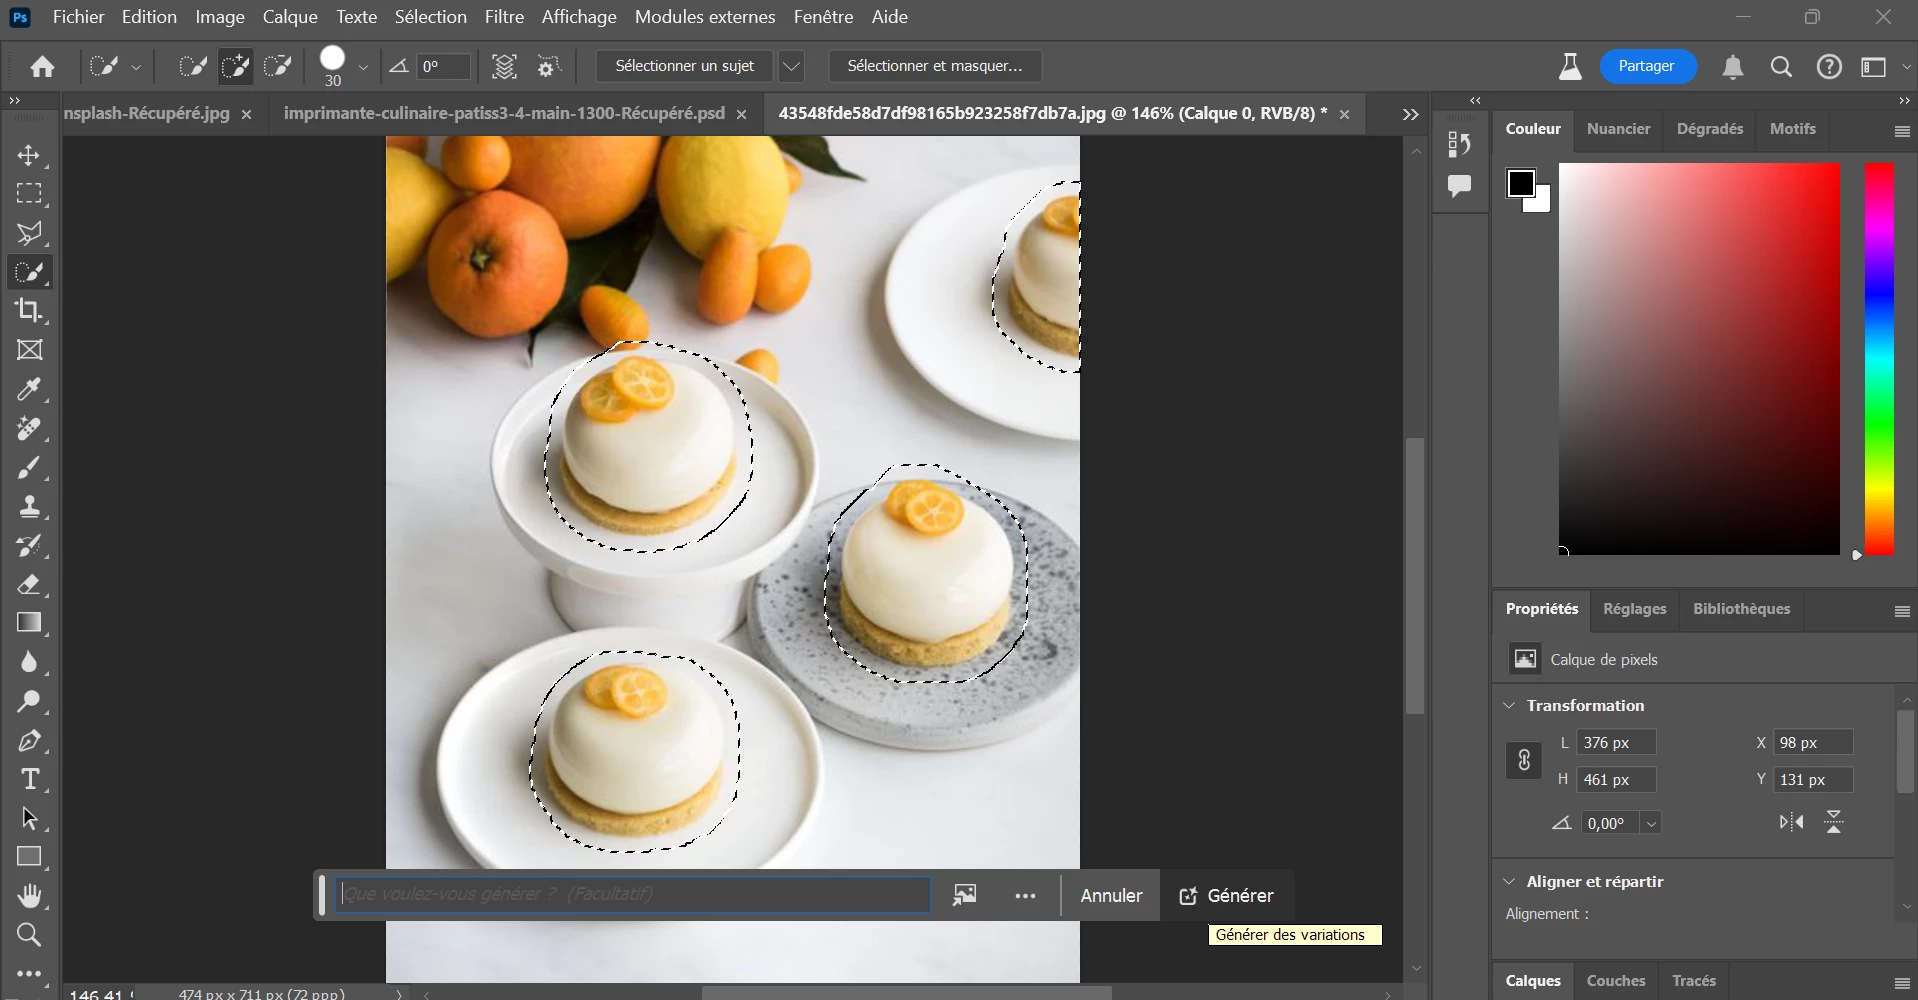
Task: Select the History Brush tool
Action: (x=29, y=546)
